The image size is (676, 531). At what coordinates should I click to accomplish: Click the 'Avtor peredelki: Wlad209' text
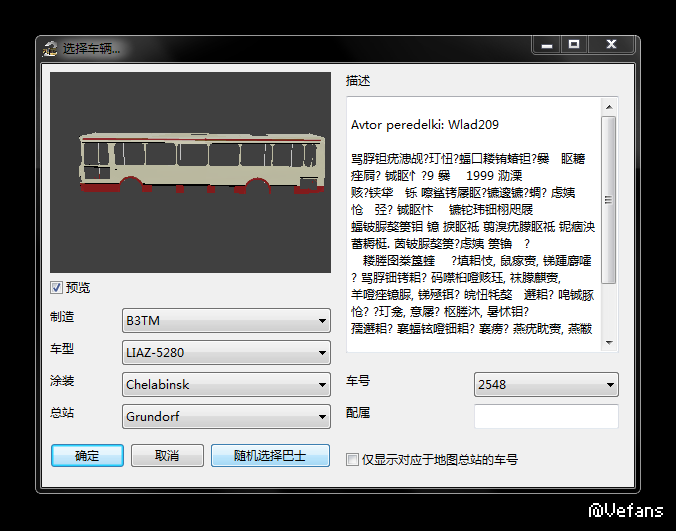(x=425, y=125)
